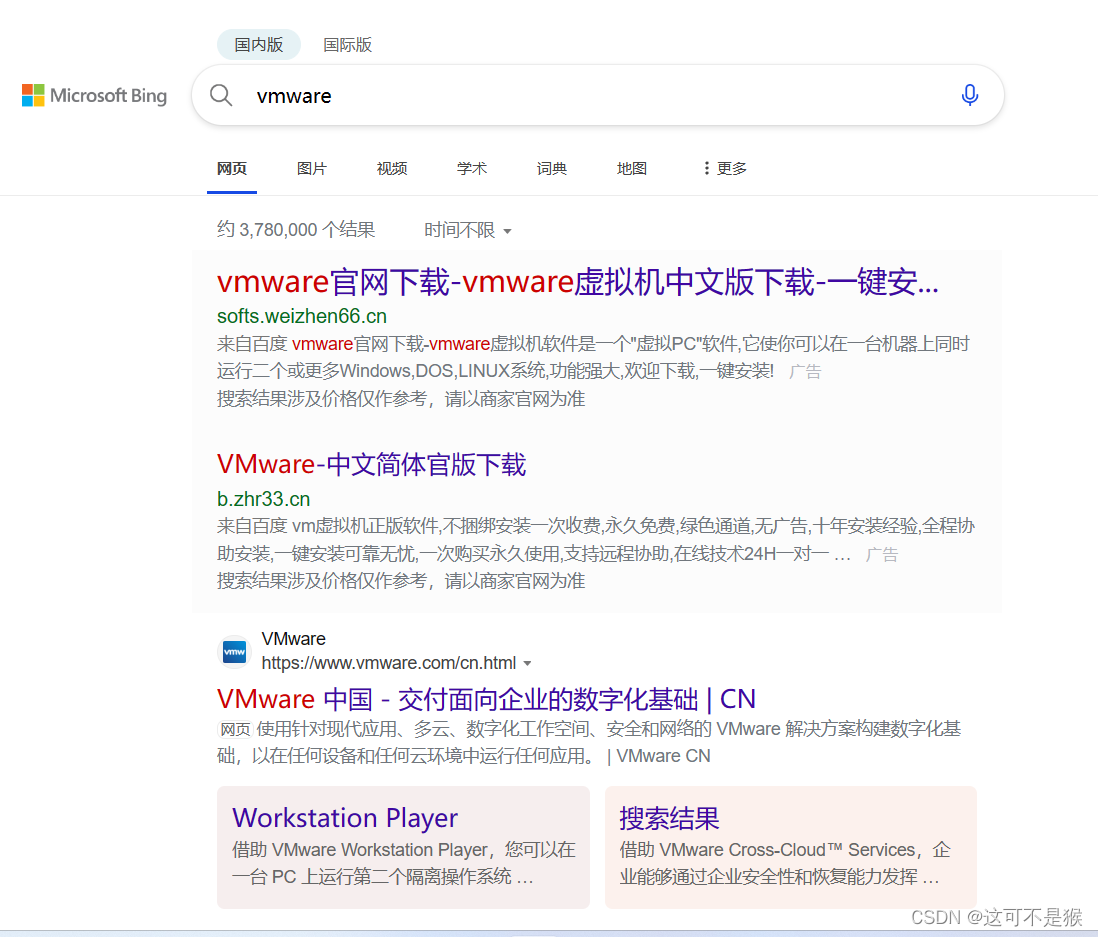Click the VMware site favicon
Viewport: 1098px width, 937px height.
tap(234, 652)
